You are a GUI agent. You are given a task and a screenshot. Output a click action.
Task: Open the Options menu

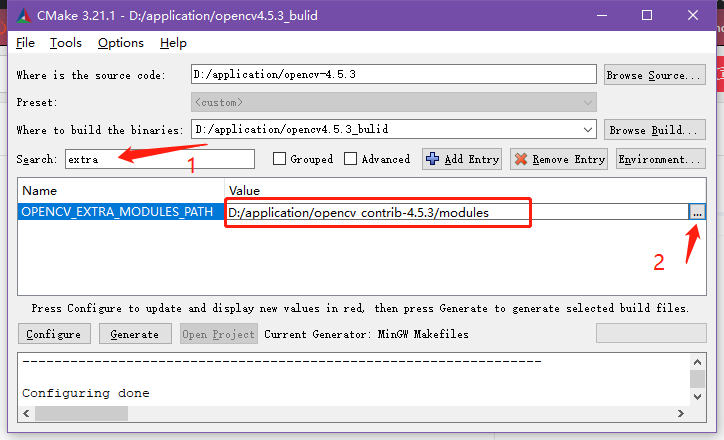pyautogui.click(x=121, y=43)
